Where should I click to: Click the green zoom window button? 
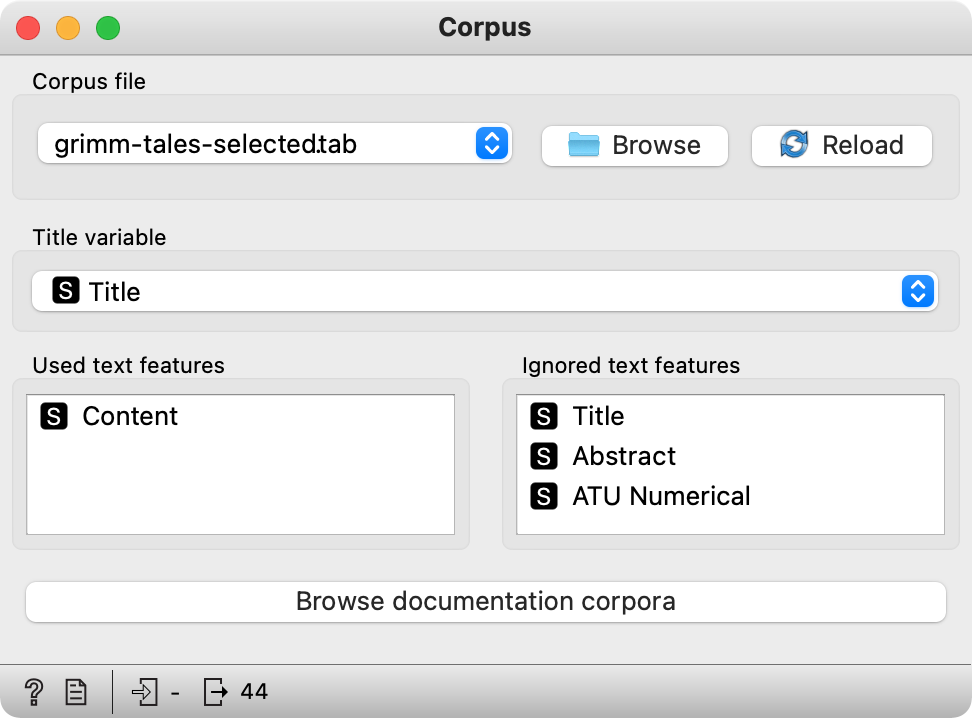click(x=108, y=28)
